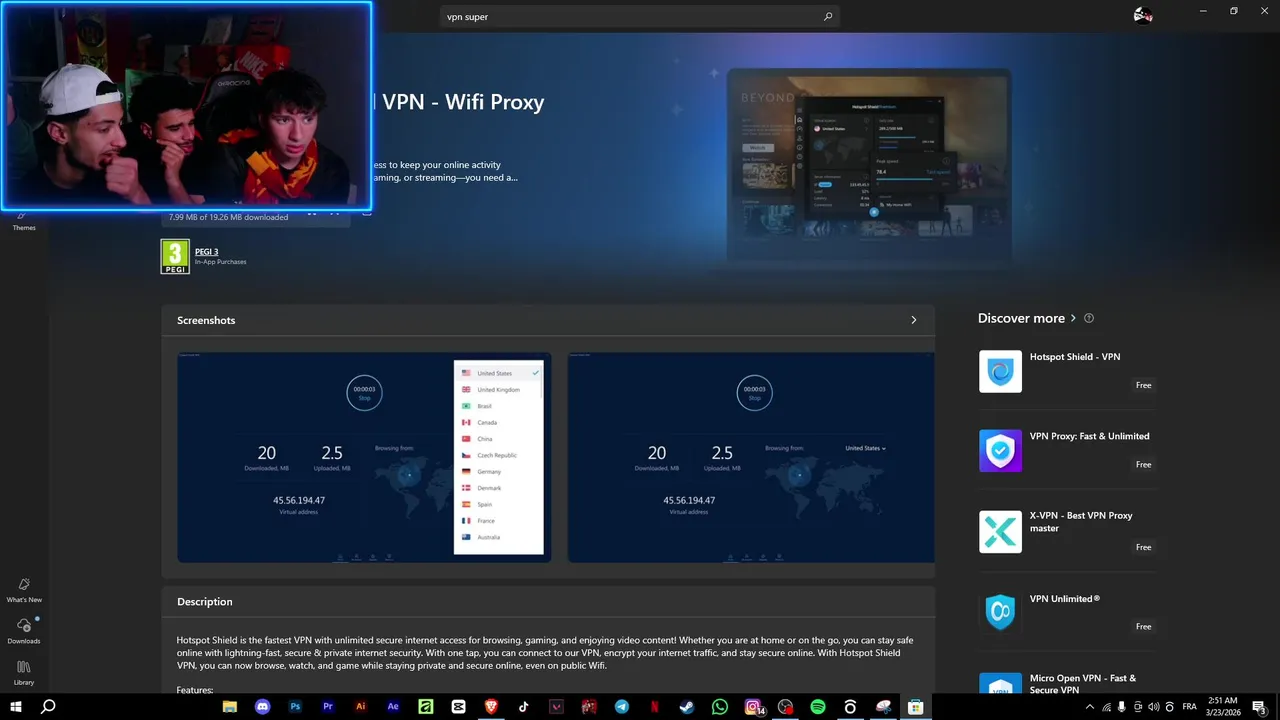
Task: Click Microsoft Store taskbar icon
Action: pyautogui.click(x=915, y=707)
